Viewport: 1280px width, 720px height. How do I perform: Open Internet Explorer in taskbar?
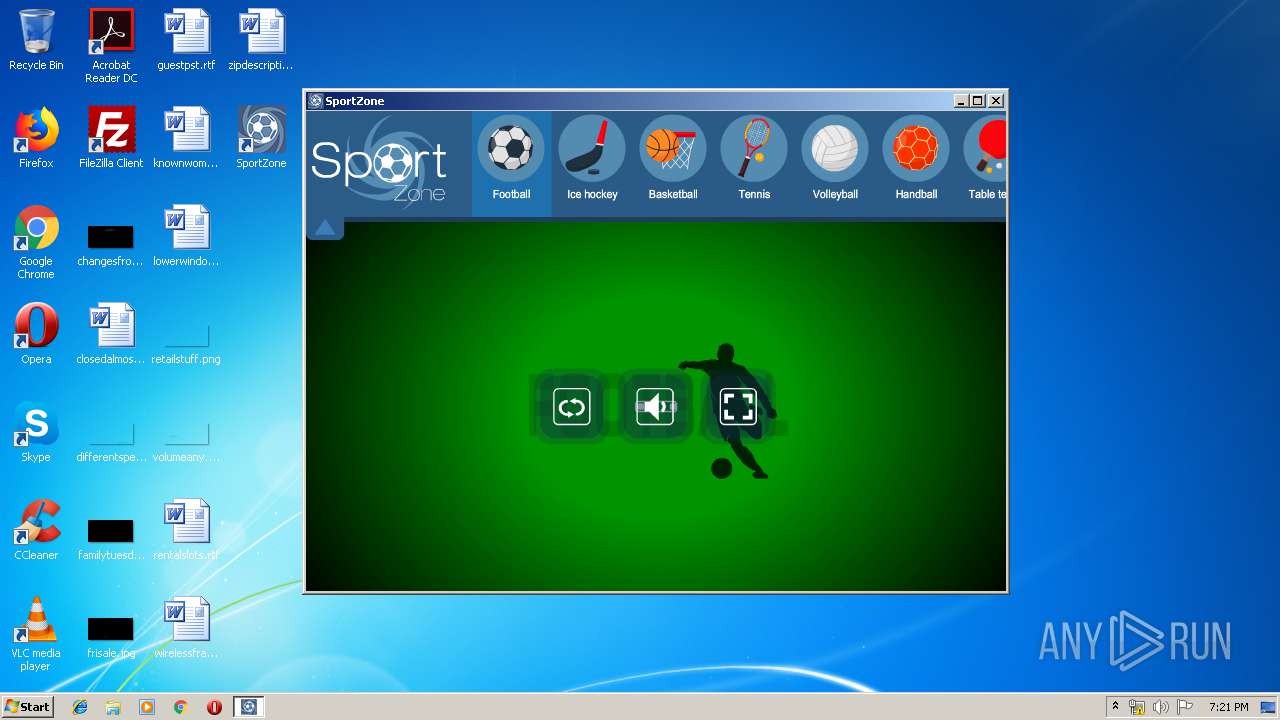point(80,707)
